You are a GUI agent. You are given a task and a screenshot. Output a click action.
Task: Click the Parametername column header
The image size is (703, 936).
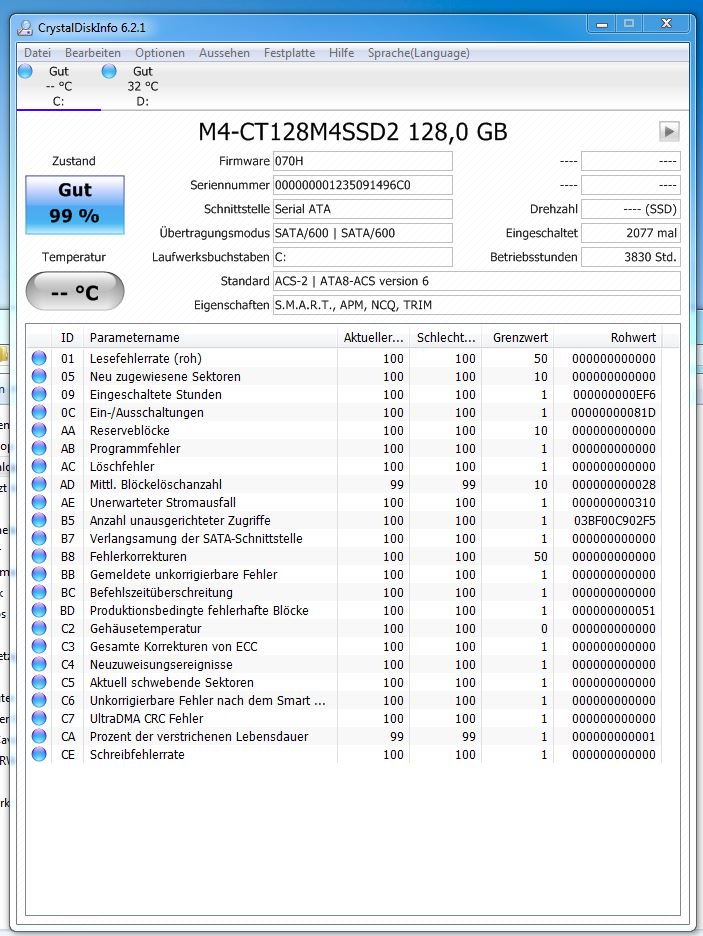[211, 337]
